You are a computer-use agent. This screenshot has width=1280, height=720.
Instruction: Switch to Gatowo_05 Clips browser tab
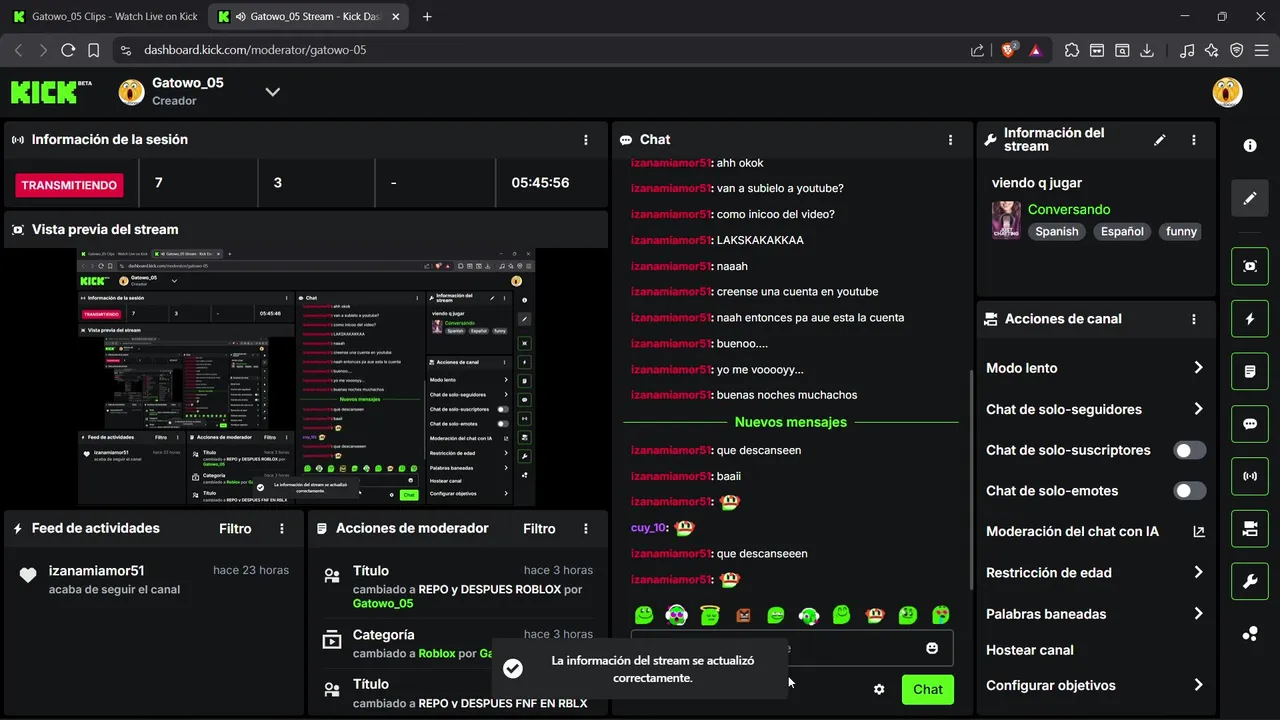pos(104,17)
